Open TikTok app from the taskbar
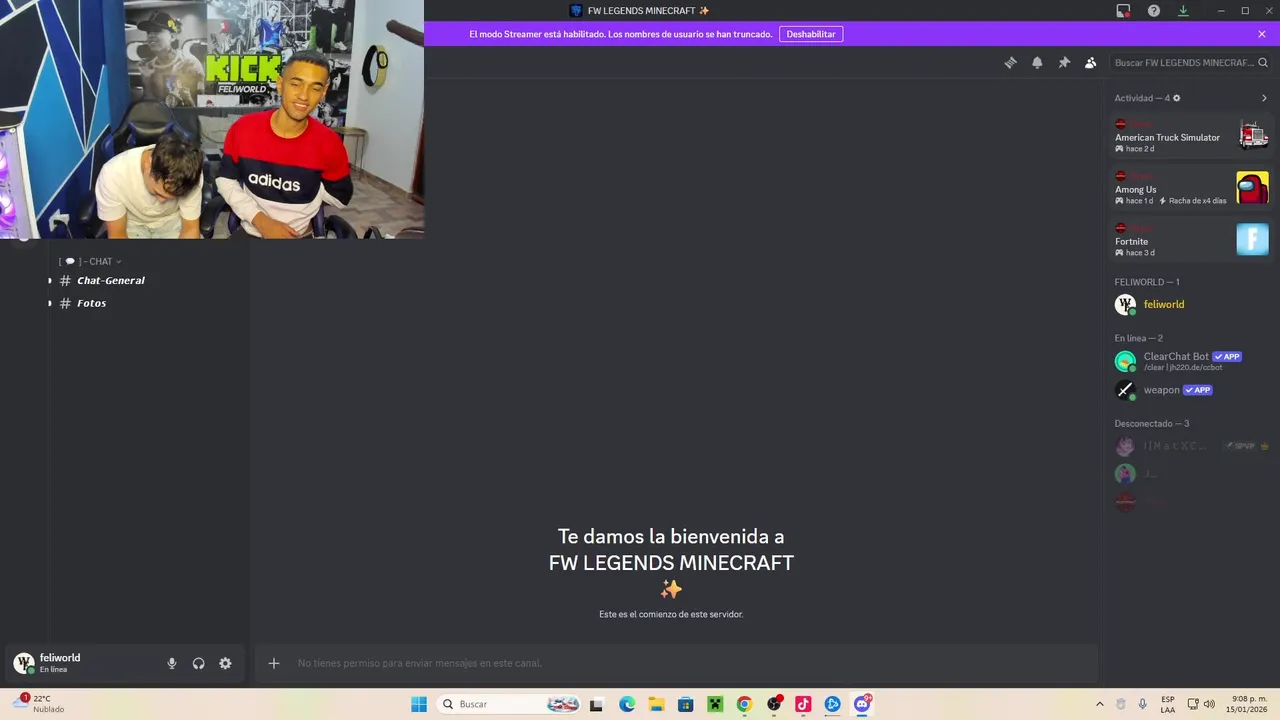Viewport: 1280px width, 720px height. (x=803, y=704)
